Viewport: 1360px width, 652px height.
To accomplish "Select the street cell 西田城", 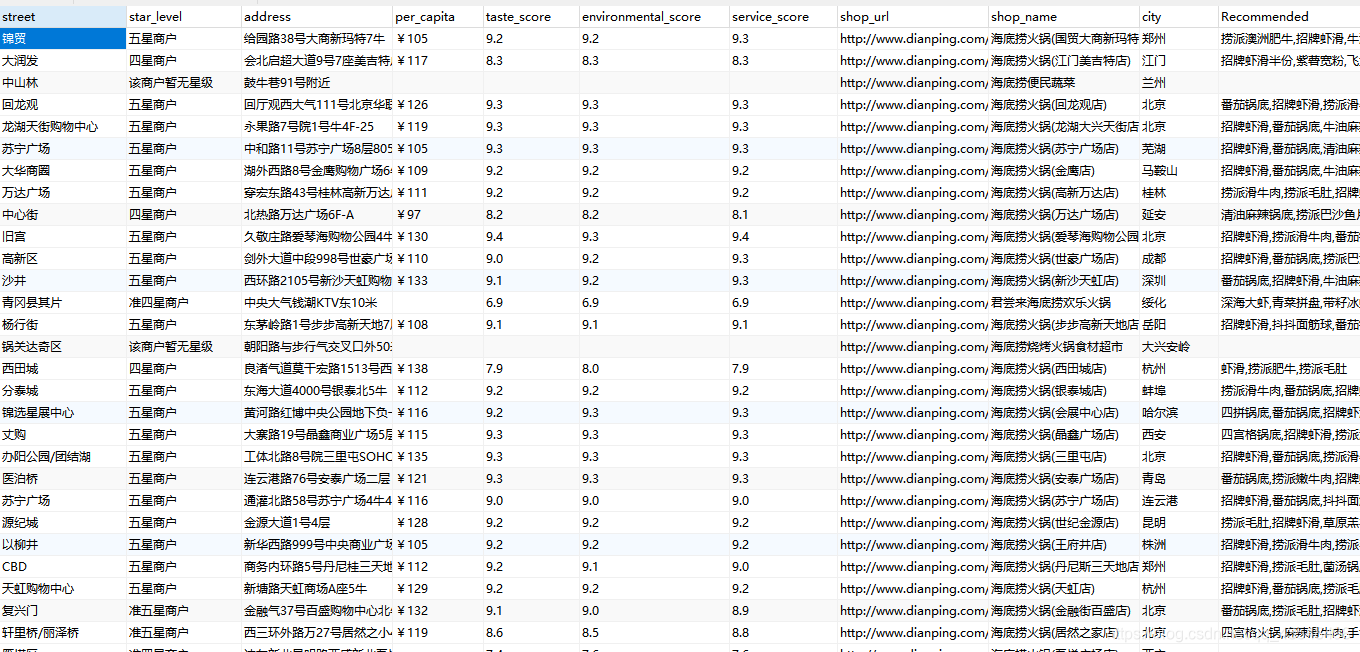I will click(x=63, y=368).
